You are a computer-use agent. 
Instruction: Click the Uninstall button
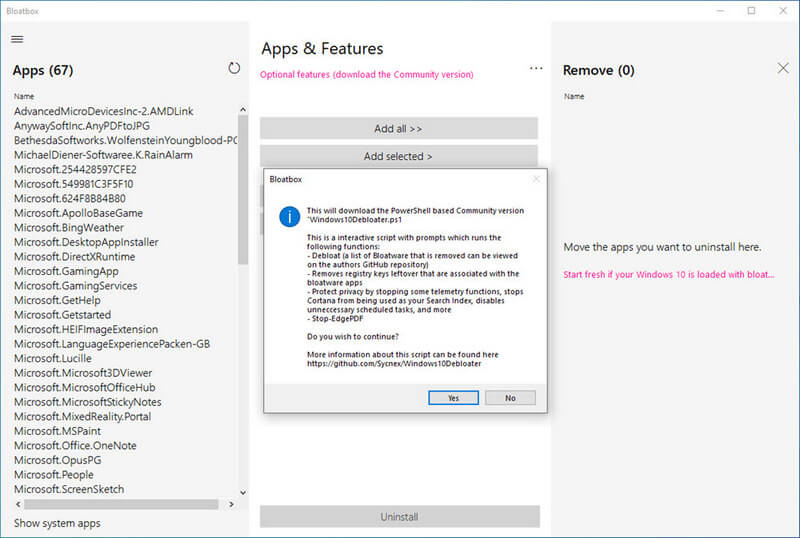[x=399, y=517]
